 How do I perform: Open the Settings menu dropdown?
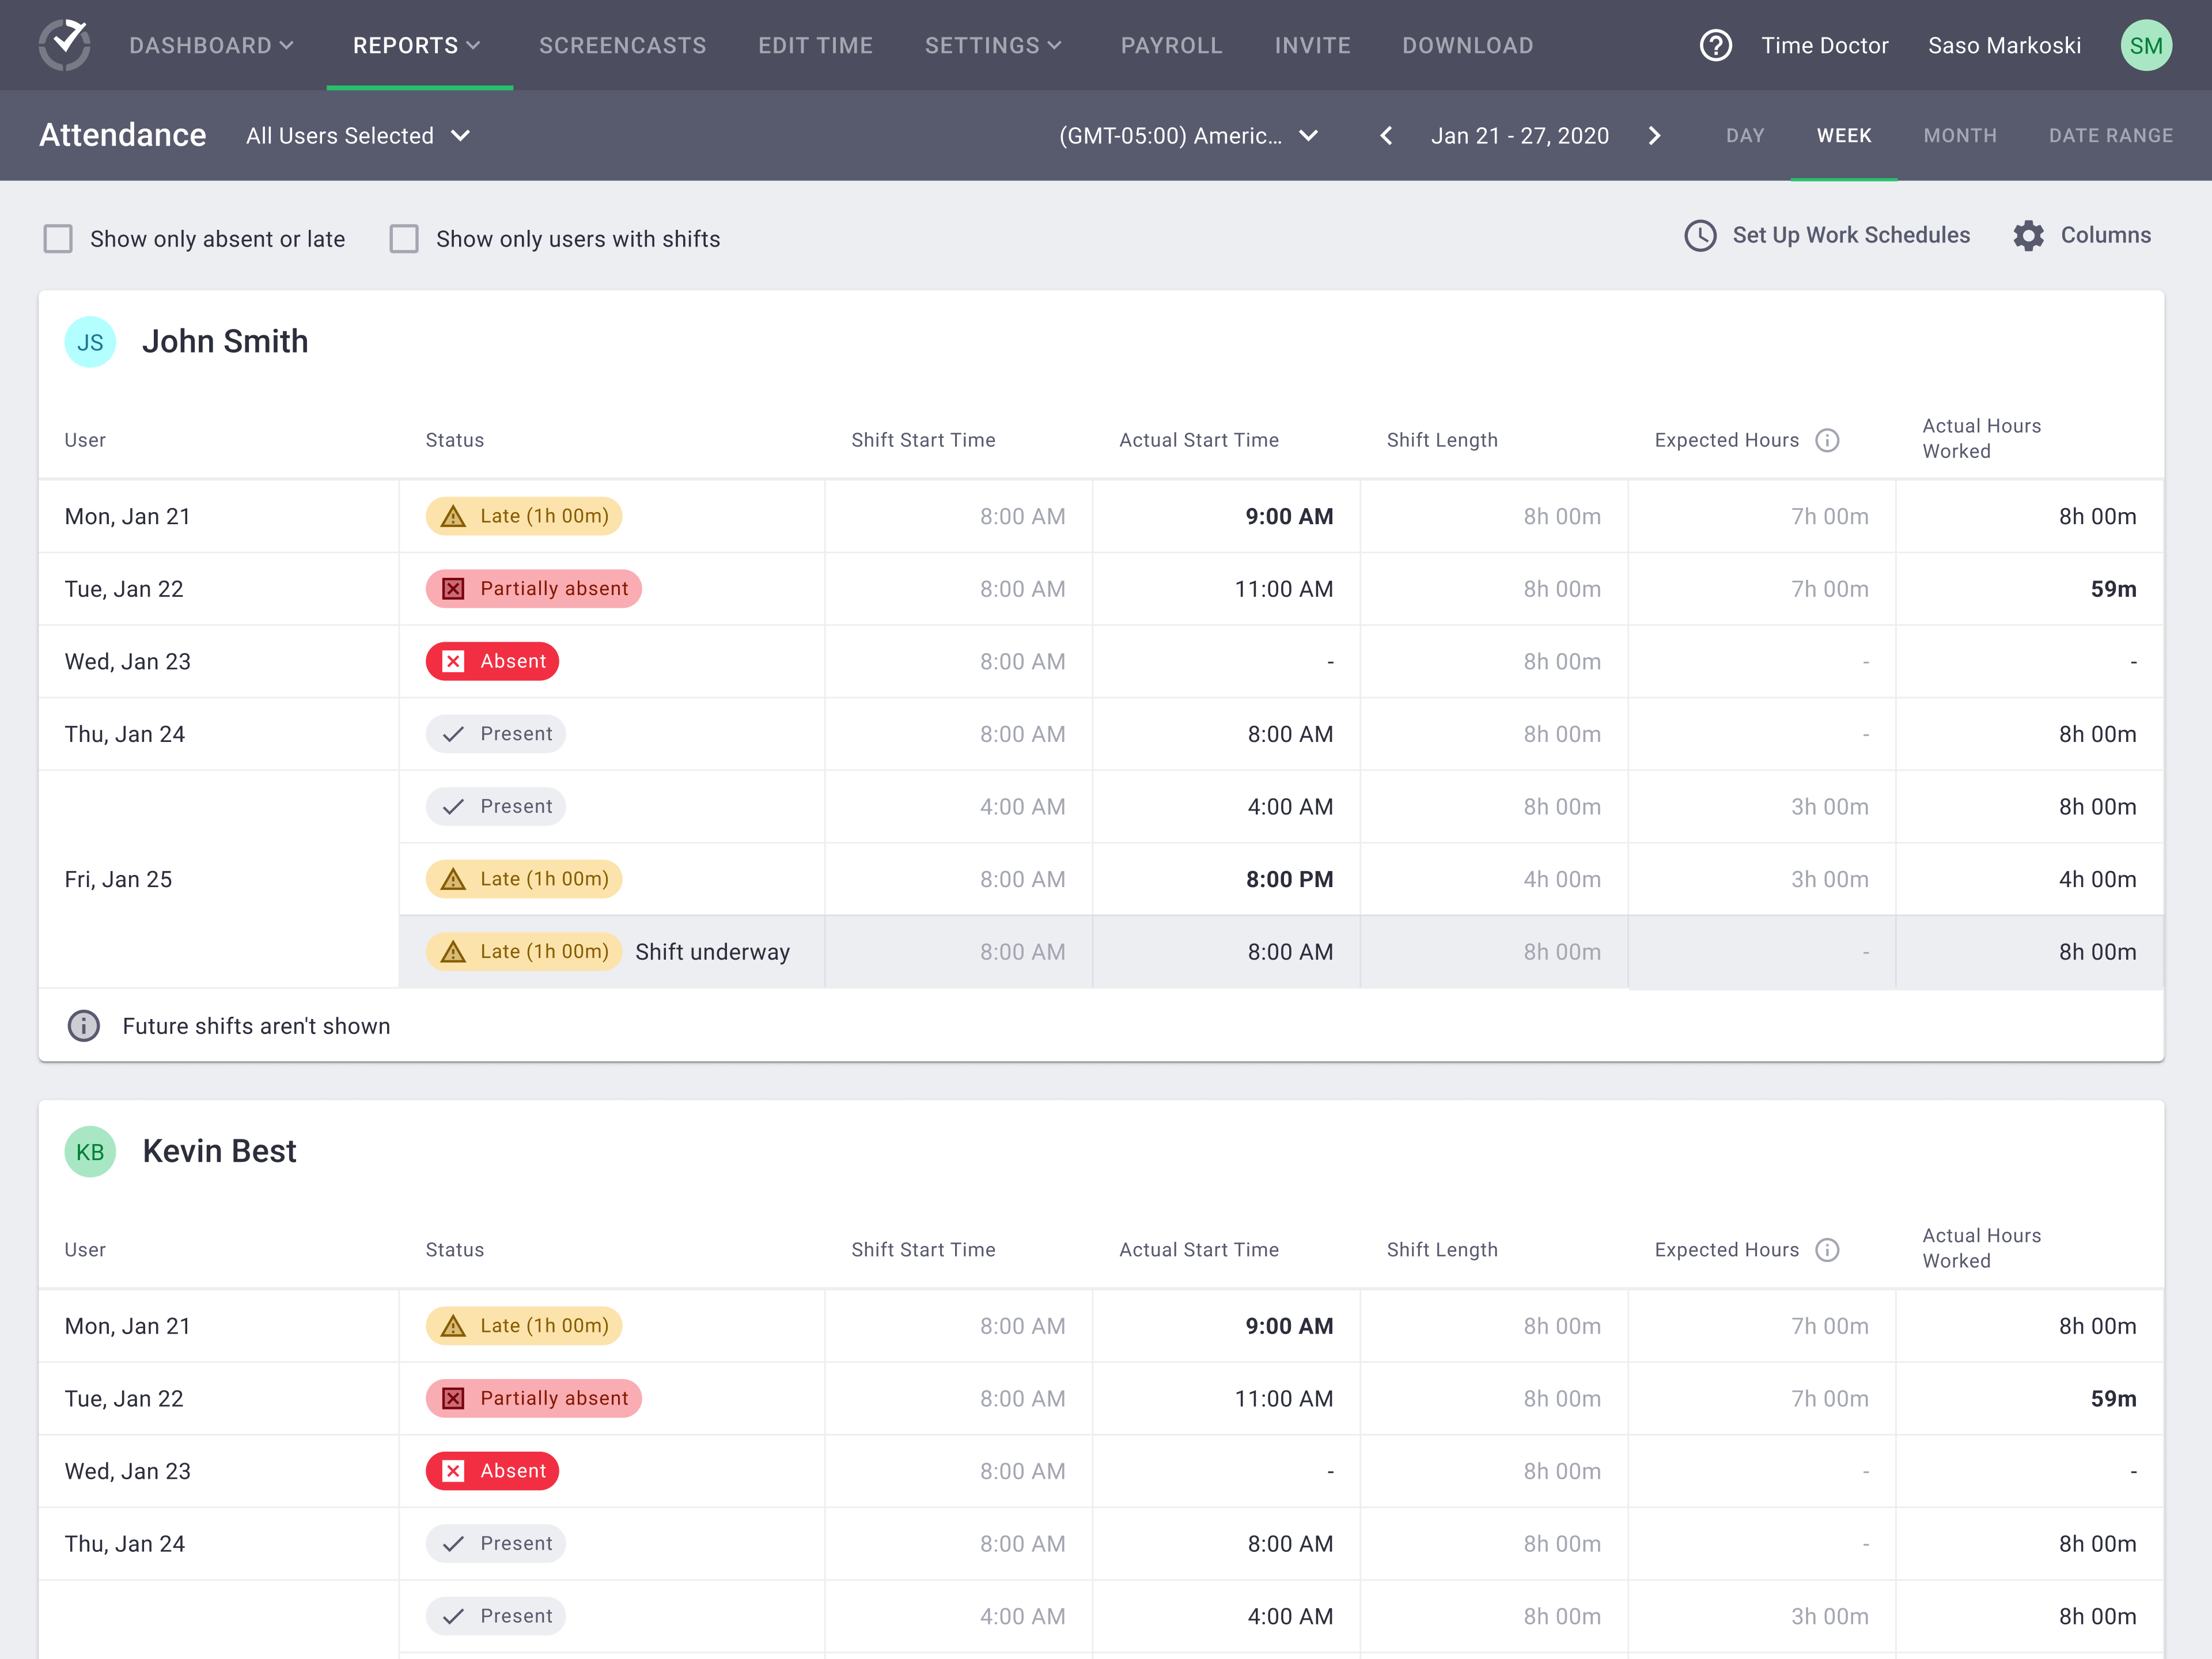point(993,45)
